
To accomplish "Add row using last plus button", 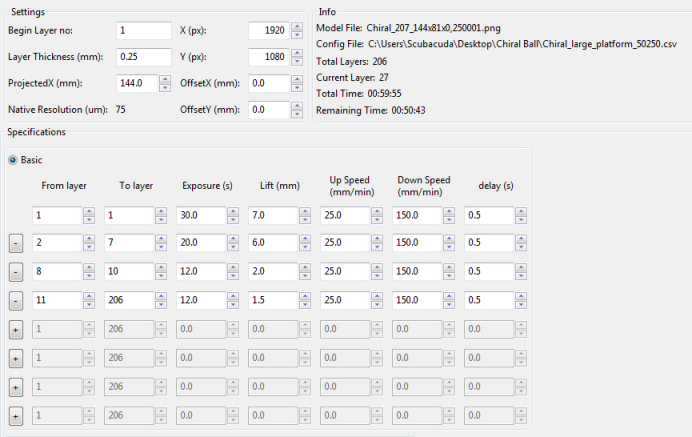I will tap(16, 415).
